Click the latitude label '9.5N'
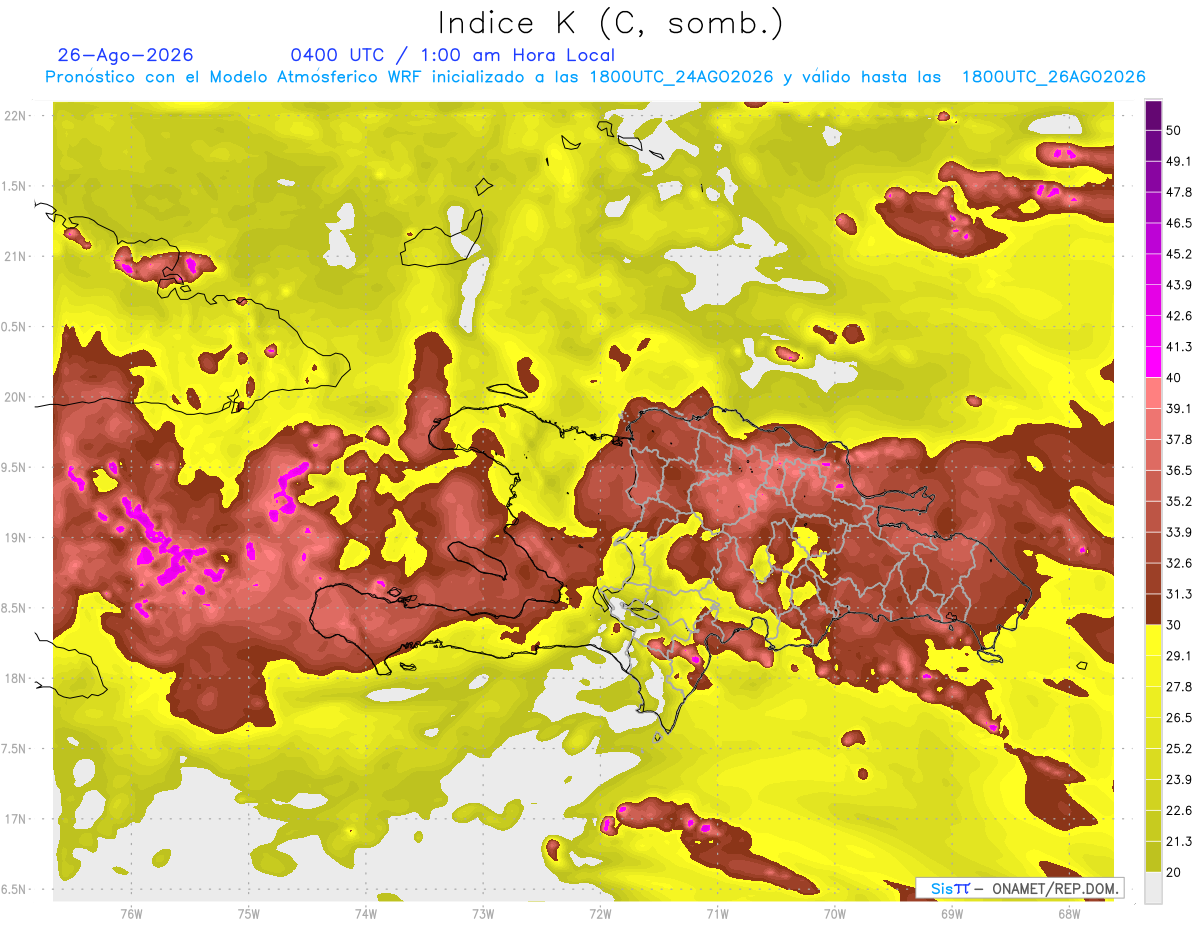This screenshot has height=927, width=1200. [x=12, y=467]
